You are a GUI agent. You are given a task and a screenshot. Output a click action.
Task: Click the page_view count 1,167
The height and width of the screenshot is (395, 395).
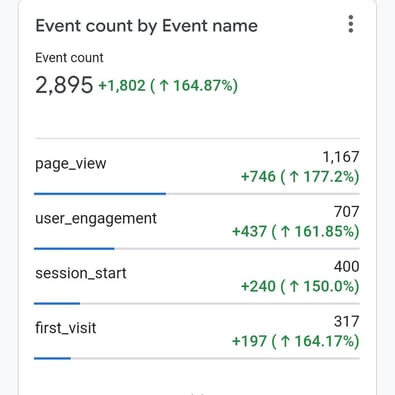click(x=341, y=157)
